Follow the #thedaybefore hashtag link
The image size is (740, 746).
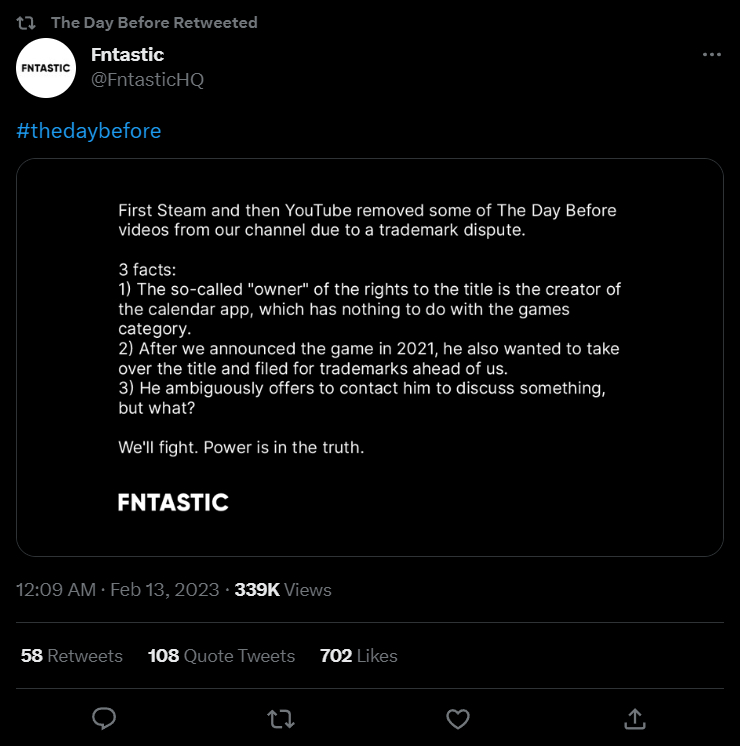[89, 131]
